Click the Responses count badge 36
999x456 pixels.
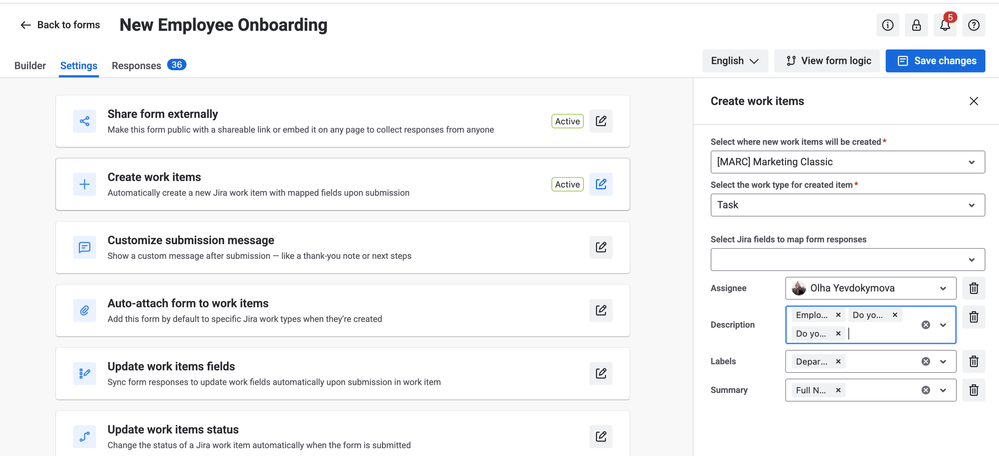click(176, 64)
